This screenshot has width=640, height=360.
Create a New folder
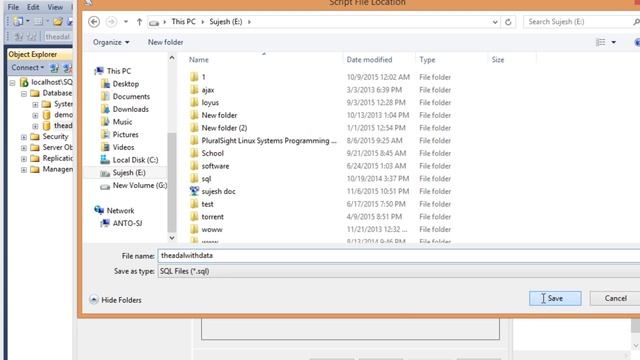(x=165, y=42)
